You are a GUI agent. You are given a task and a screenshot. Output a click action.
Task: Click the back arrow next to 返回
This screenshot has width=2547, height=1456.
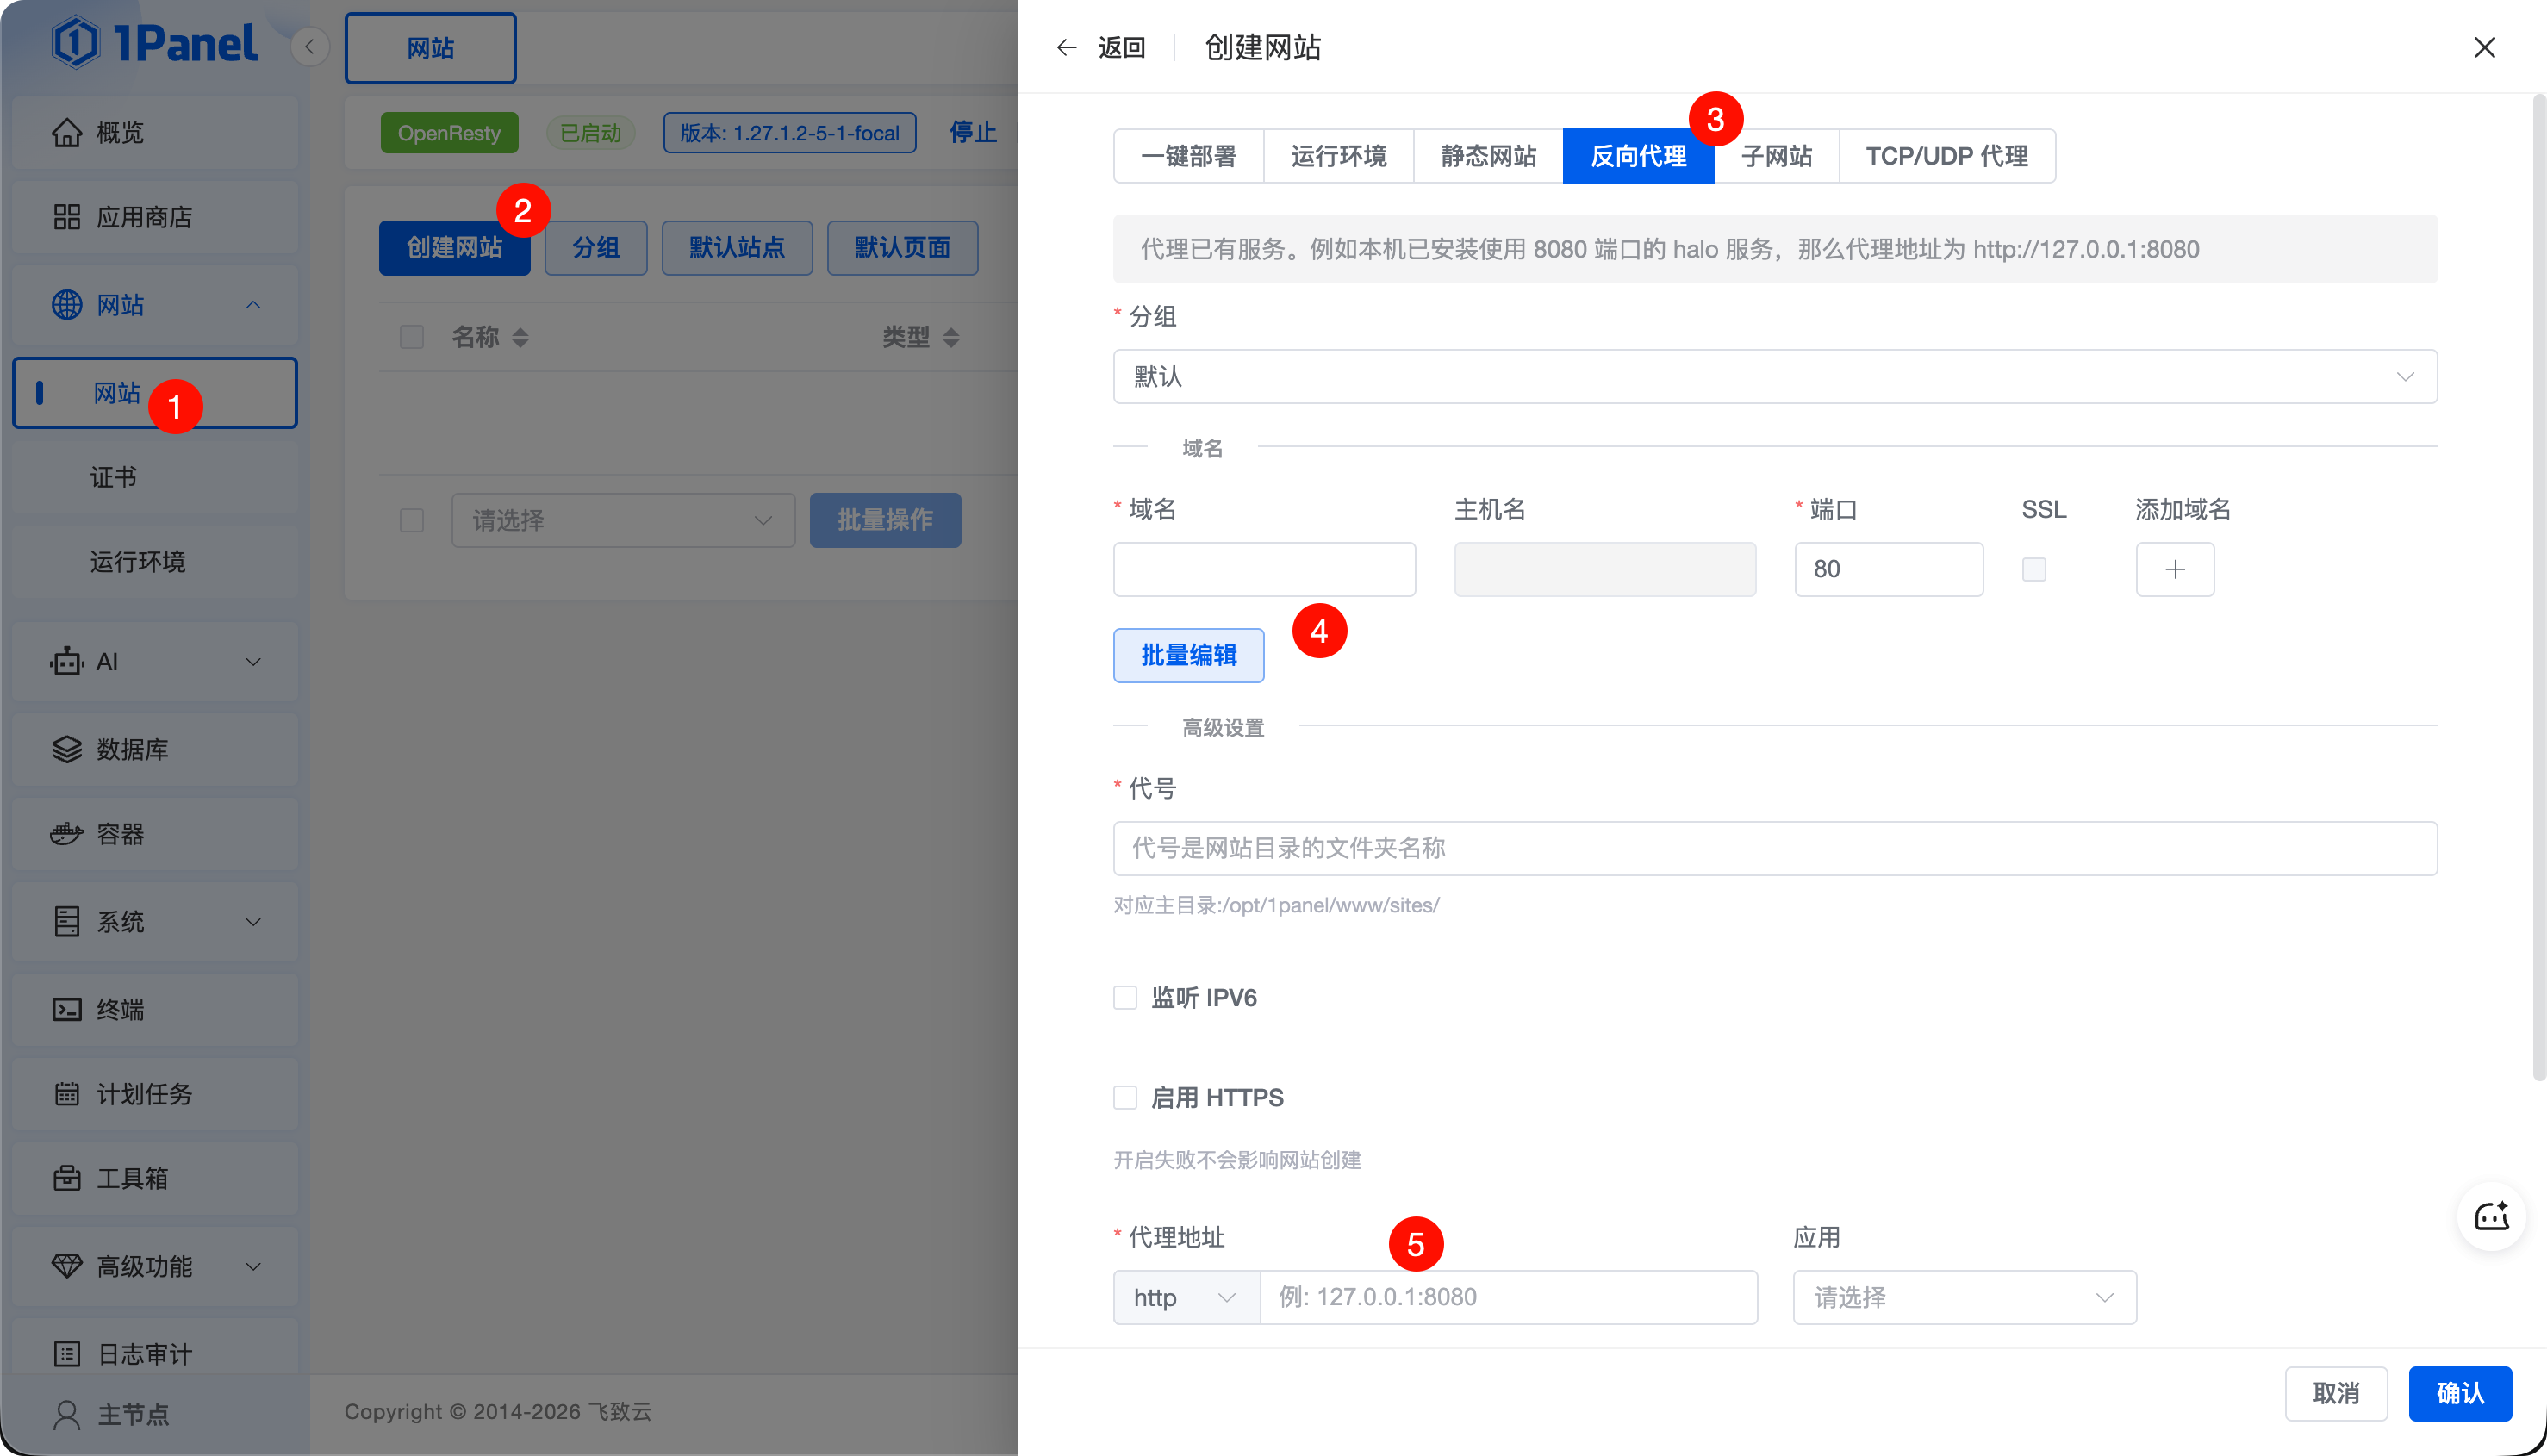[x=1066, y=47]
